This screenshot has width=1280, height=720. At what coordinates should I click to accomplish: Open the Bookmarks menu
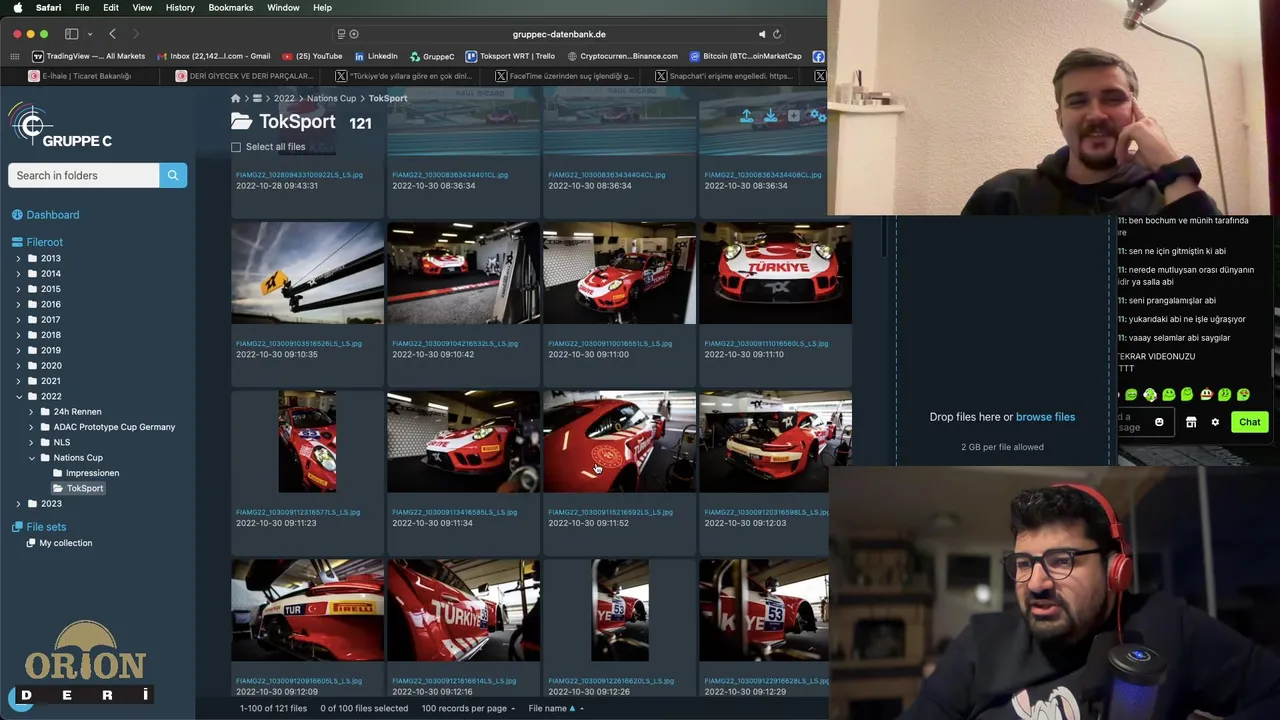[x=231, y=8]
